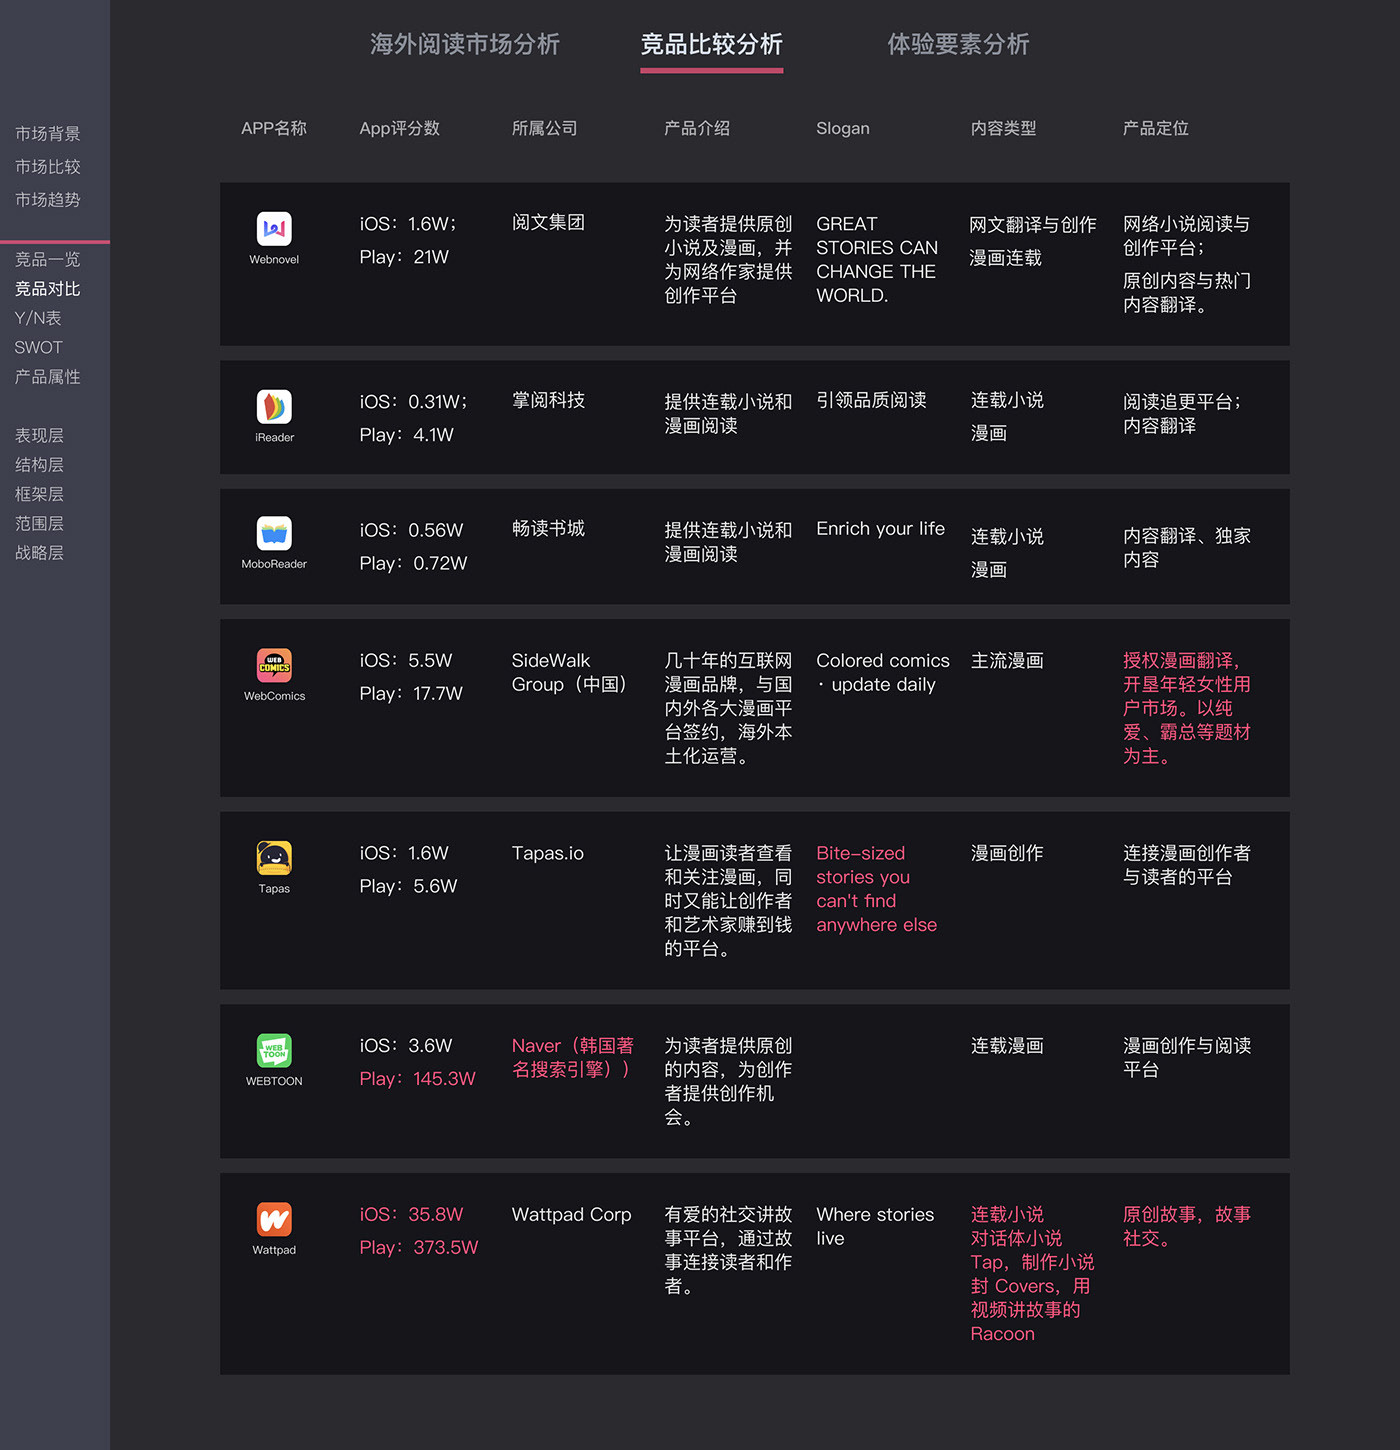Click the Naver（韩国著名搜索引擎）cell
The width and height of the screenshot is (1400, 1450).
(573, 1057)
